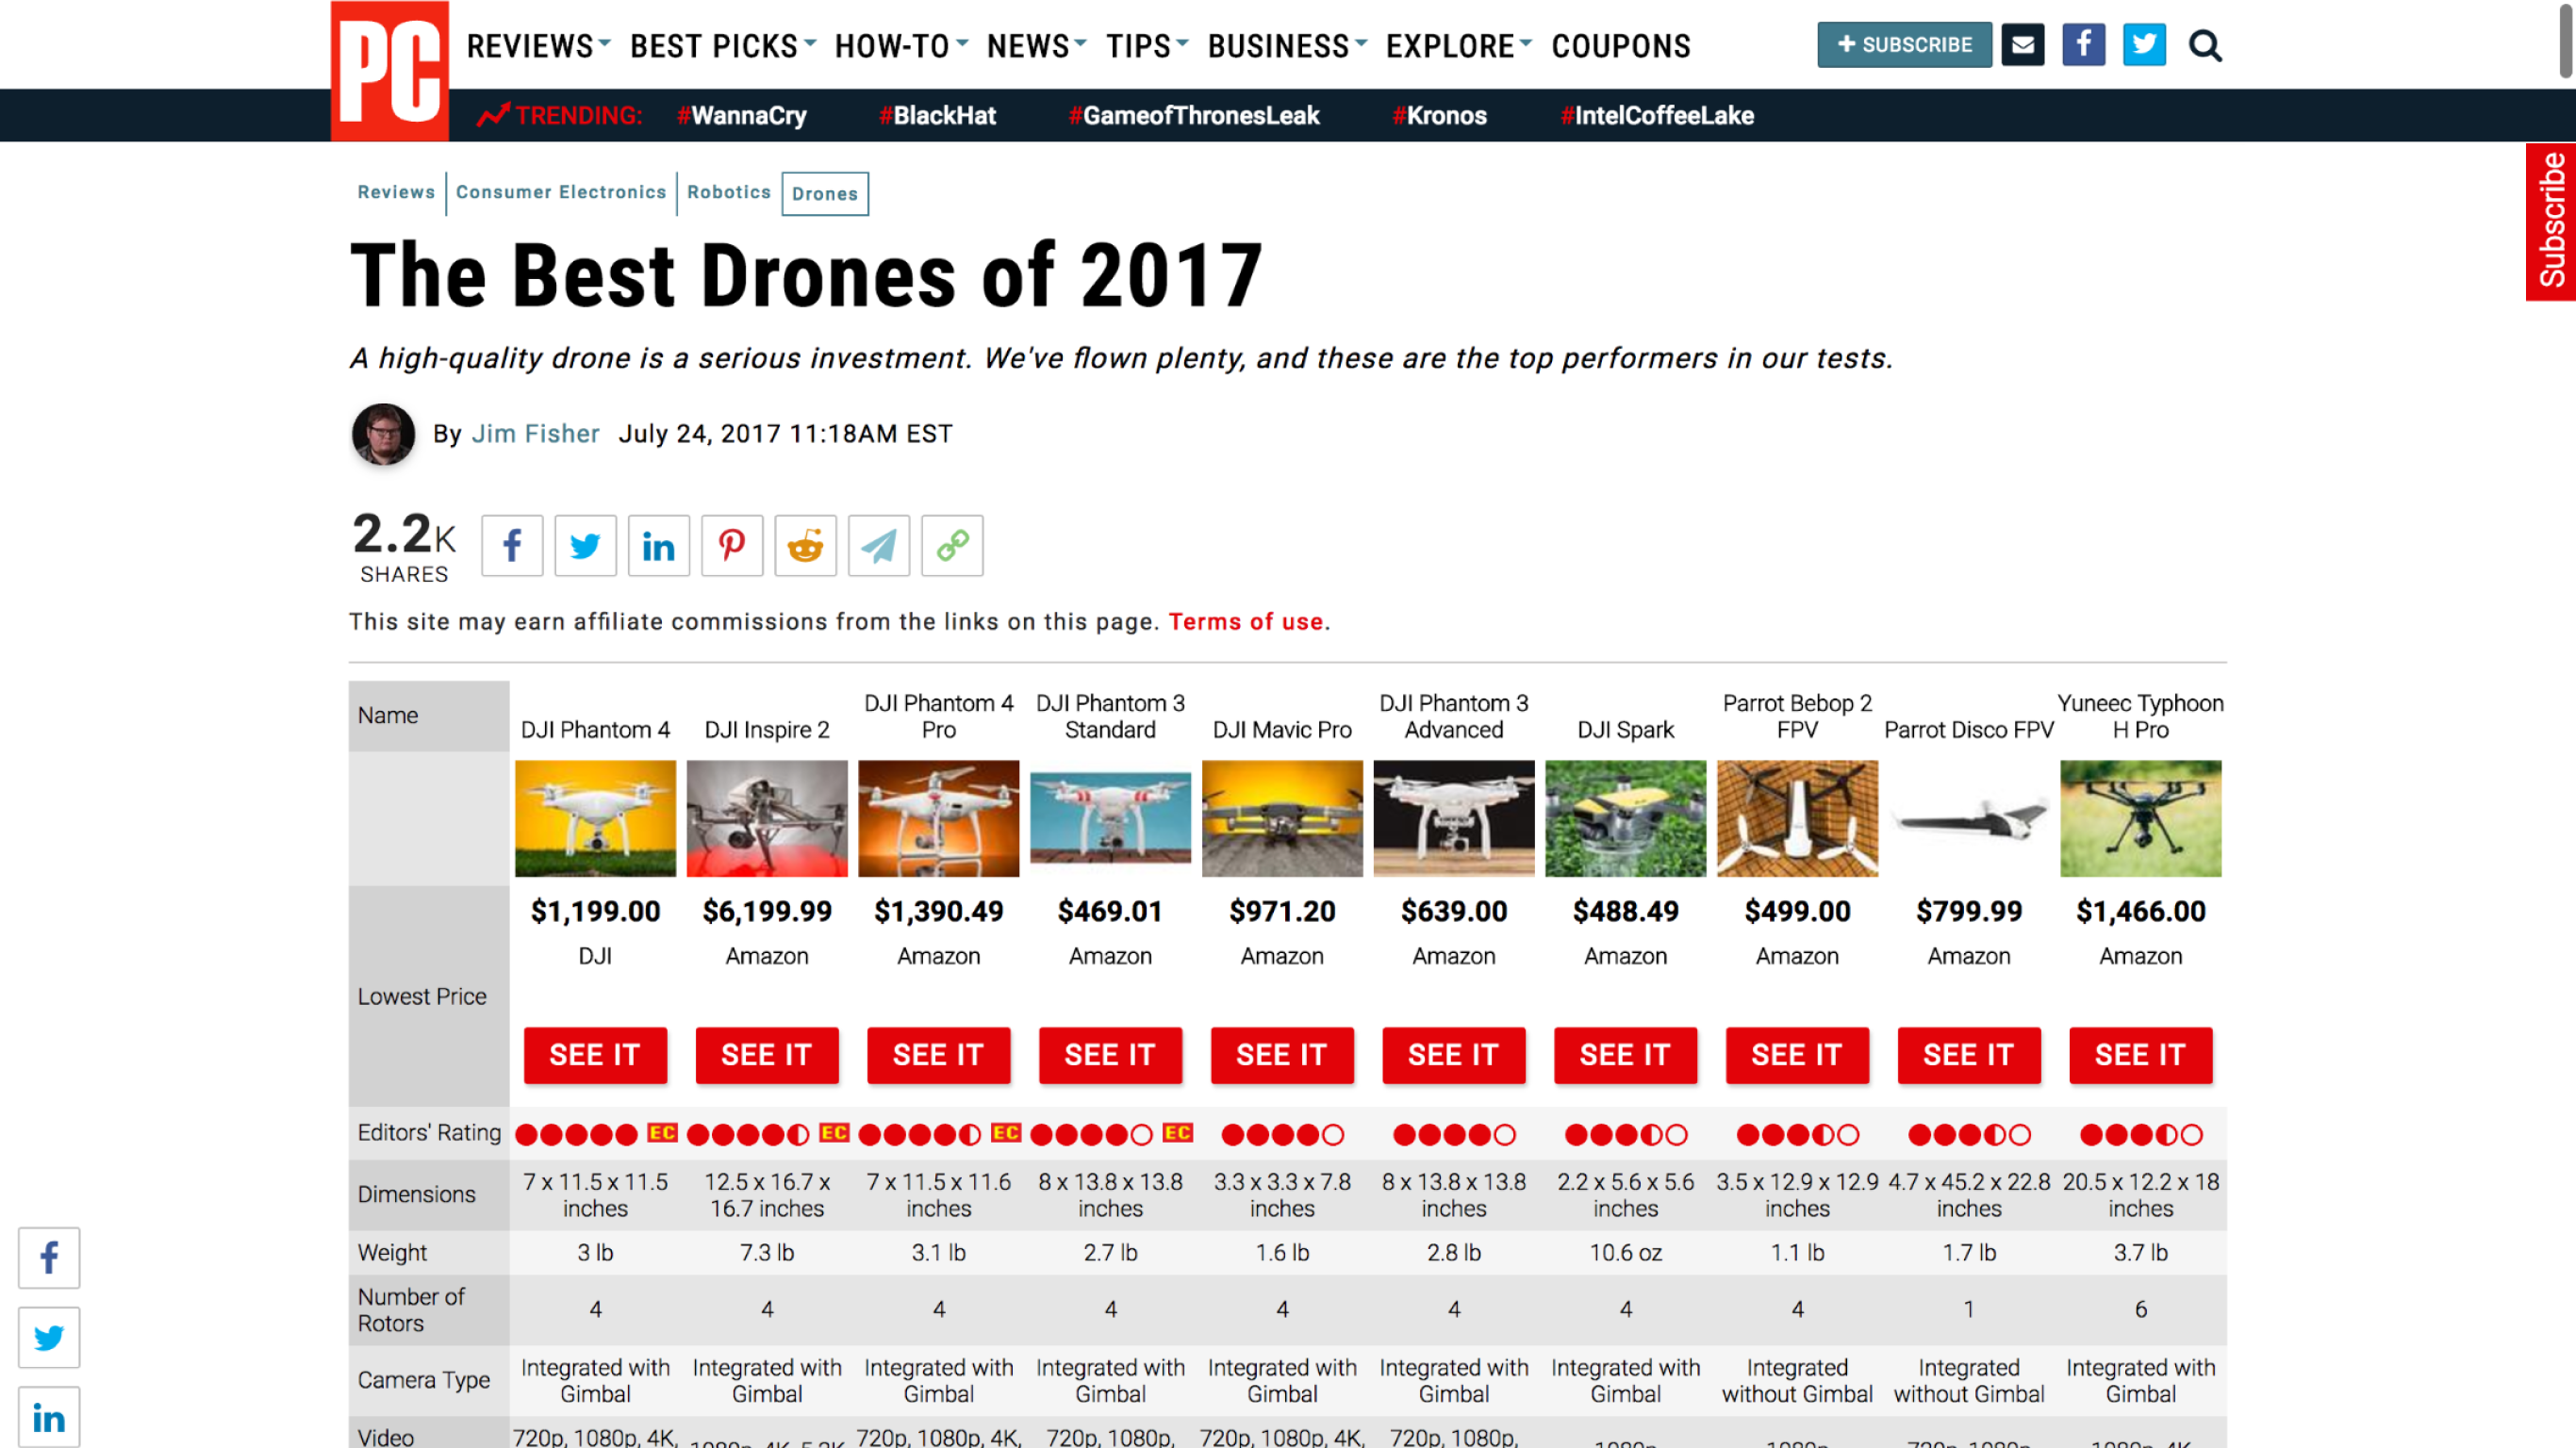Click Jim Fisher's author avatar

tap(383, 434)
